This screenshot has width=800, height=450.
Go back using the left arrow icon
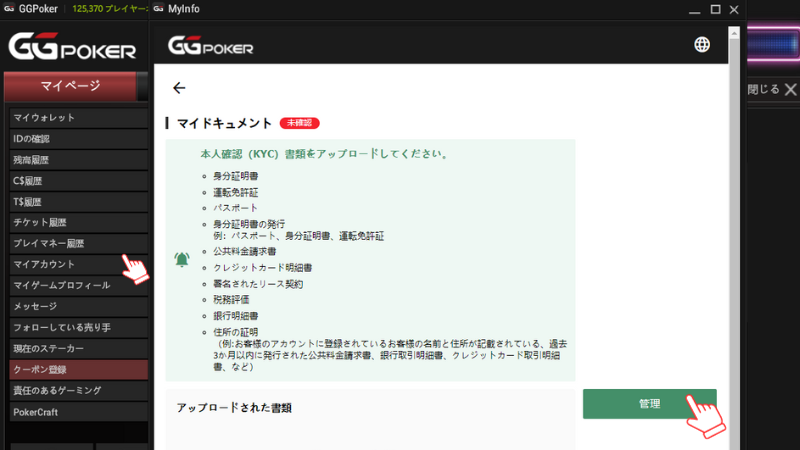[179, 88]
